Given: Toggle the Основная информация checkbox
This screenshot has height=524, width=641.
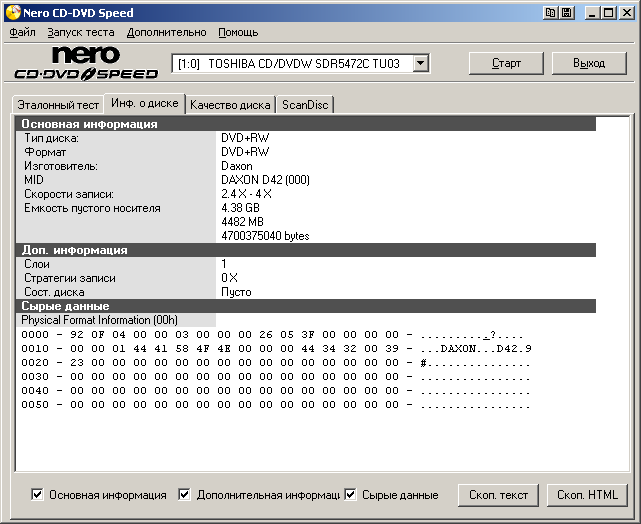Looking at the screenshot, I should point(38,494).
